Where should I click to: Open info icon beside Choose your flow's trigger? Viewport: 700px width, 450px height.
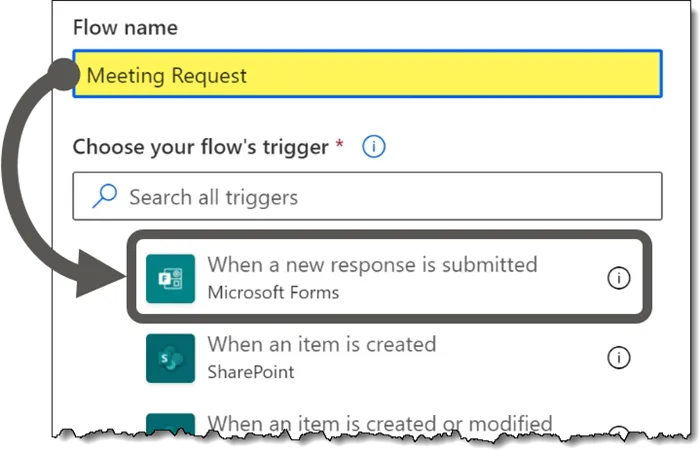tap(373, 147)
